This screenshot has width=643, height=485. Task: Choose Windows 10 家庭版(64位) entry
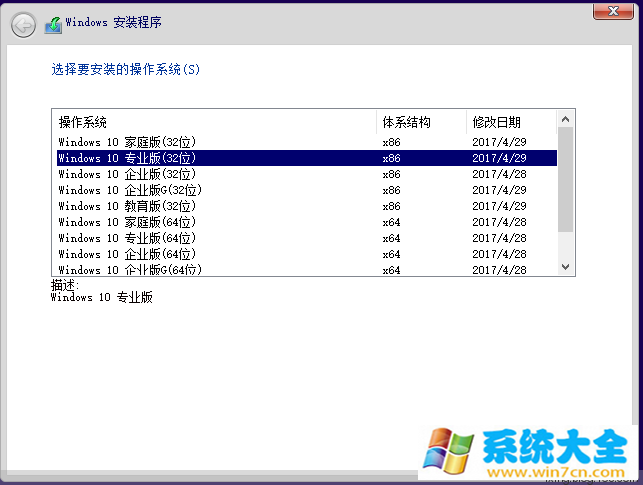click(x=130, y=222)
